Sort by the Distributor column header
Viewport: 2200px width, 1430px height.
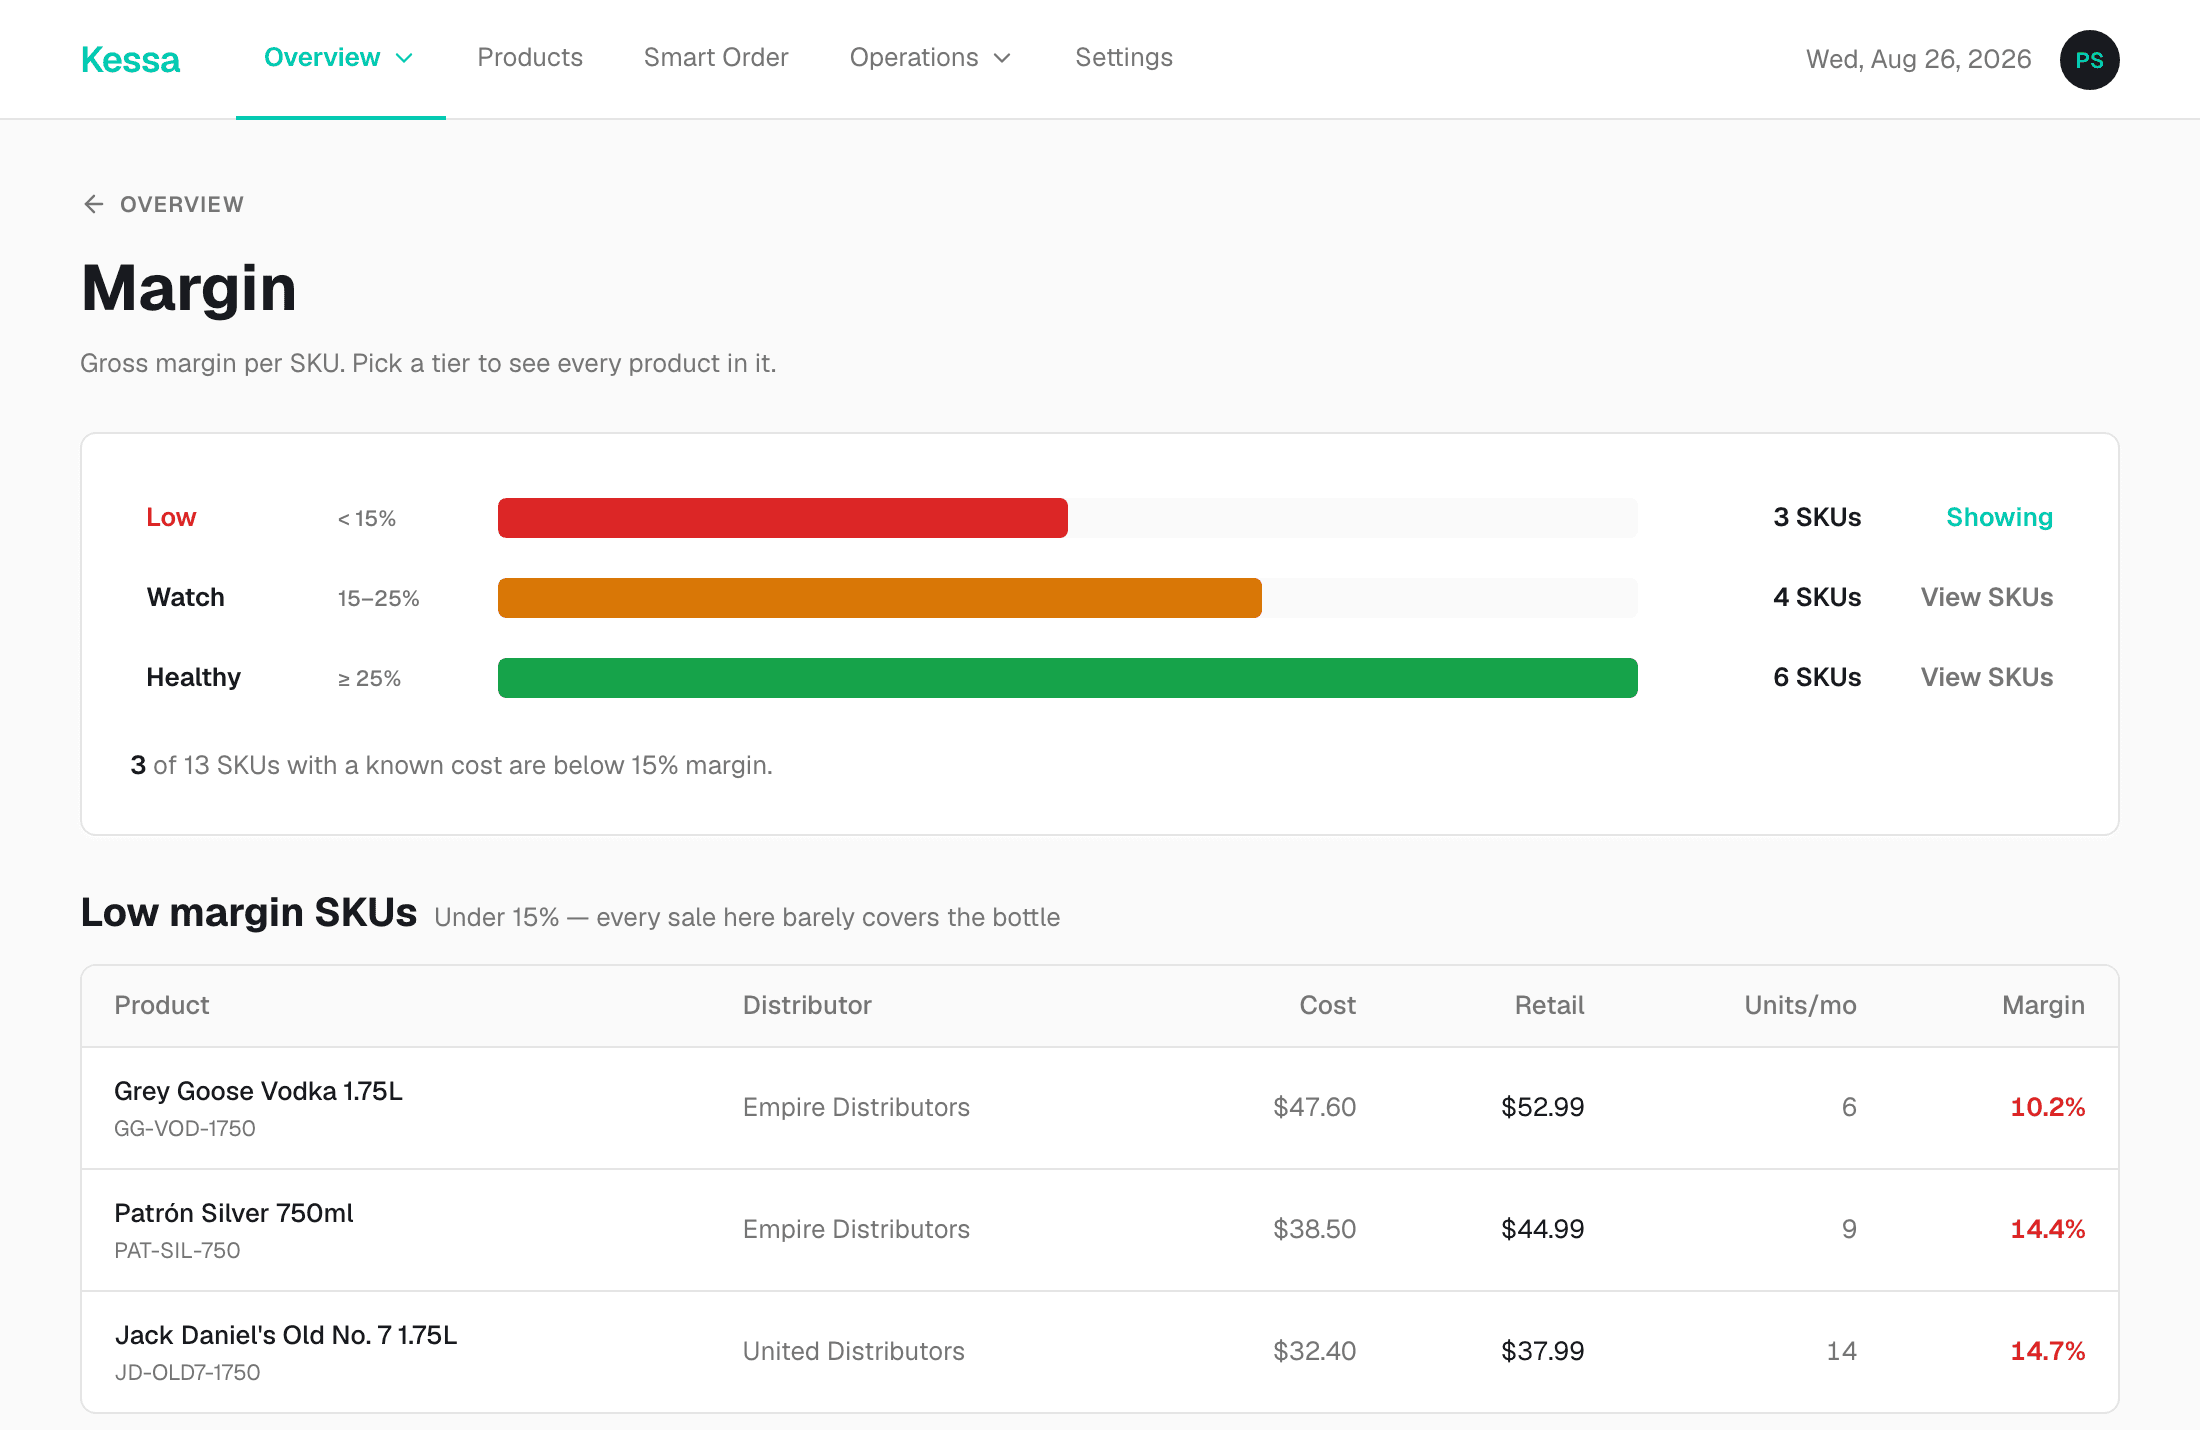point(807,1005)
